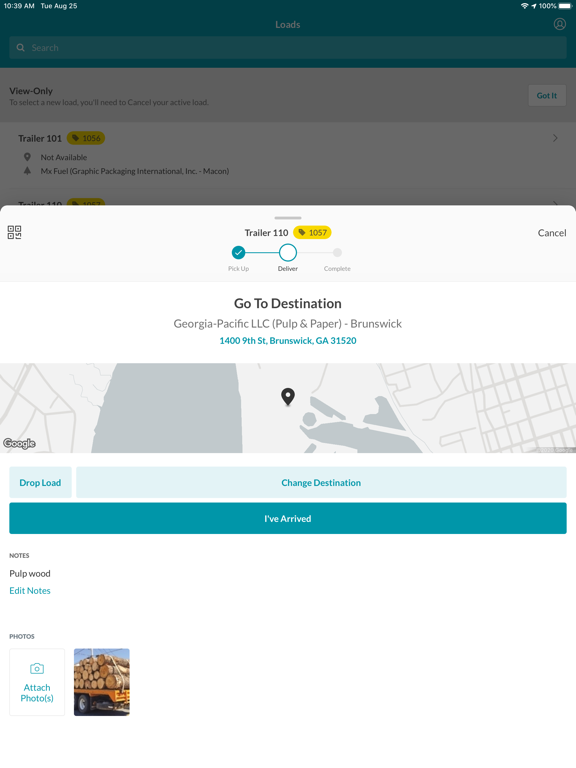The height and width of the screenshot is (768, 576).
Task: Dismiss the notice with Got It
Action: click(547, 96)
